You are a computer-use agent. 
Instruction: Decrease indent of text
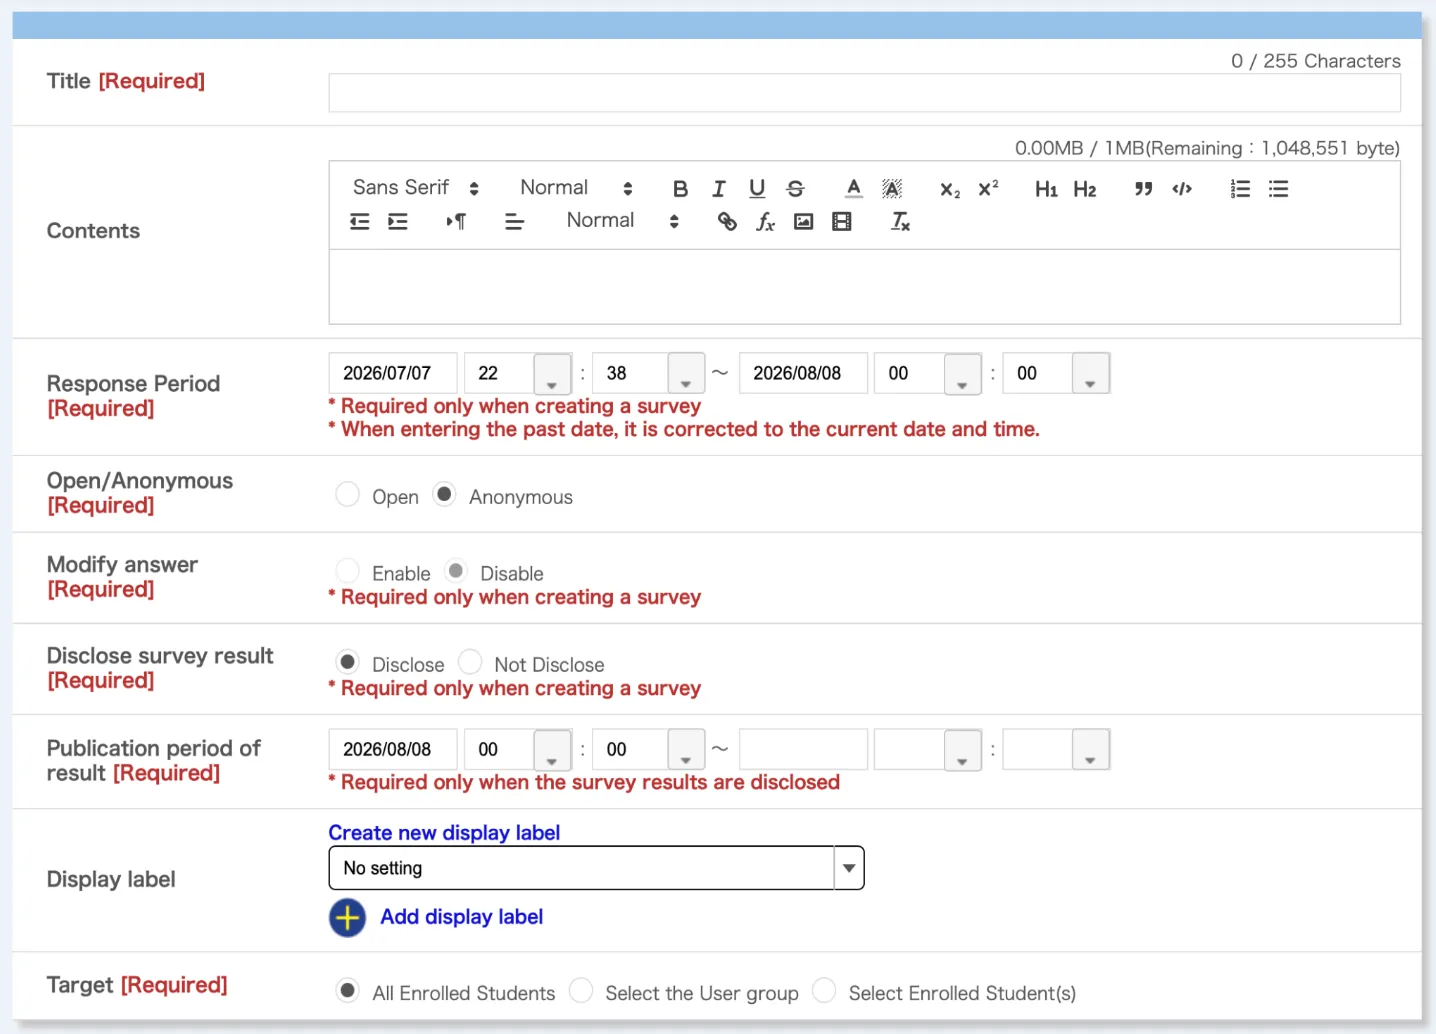tap(359, 221)
